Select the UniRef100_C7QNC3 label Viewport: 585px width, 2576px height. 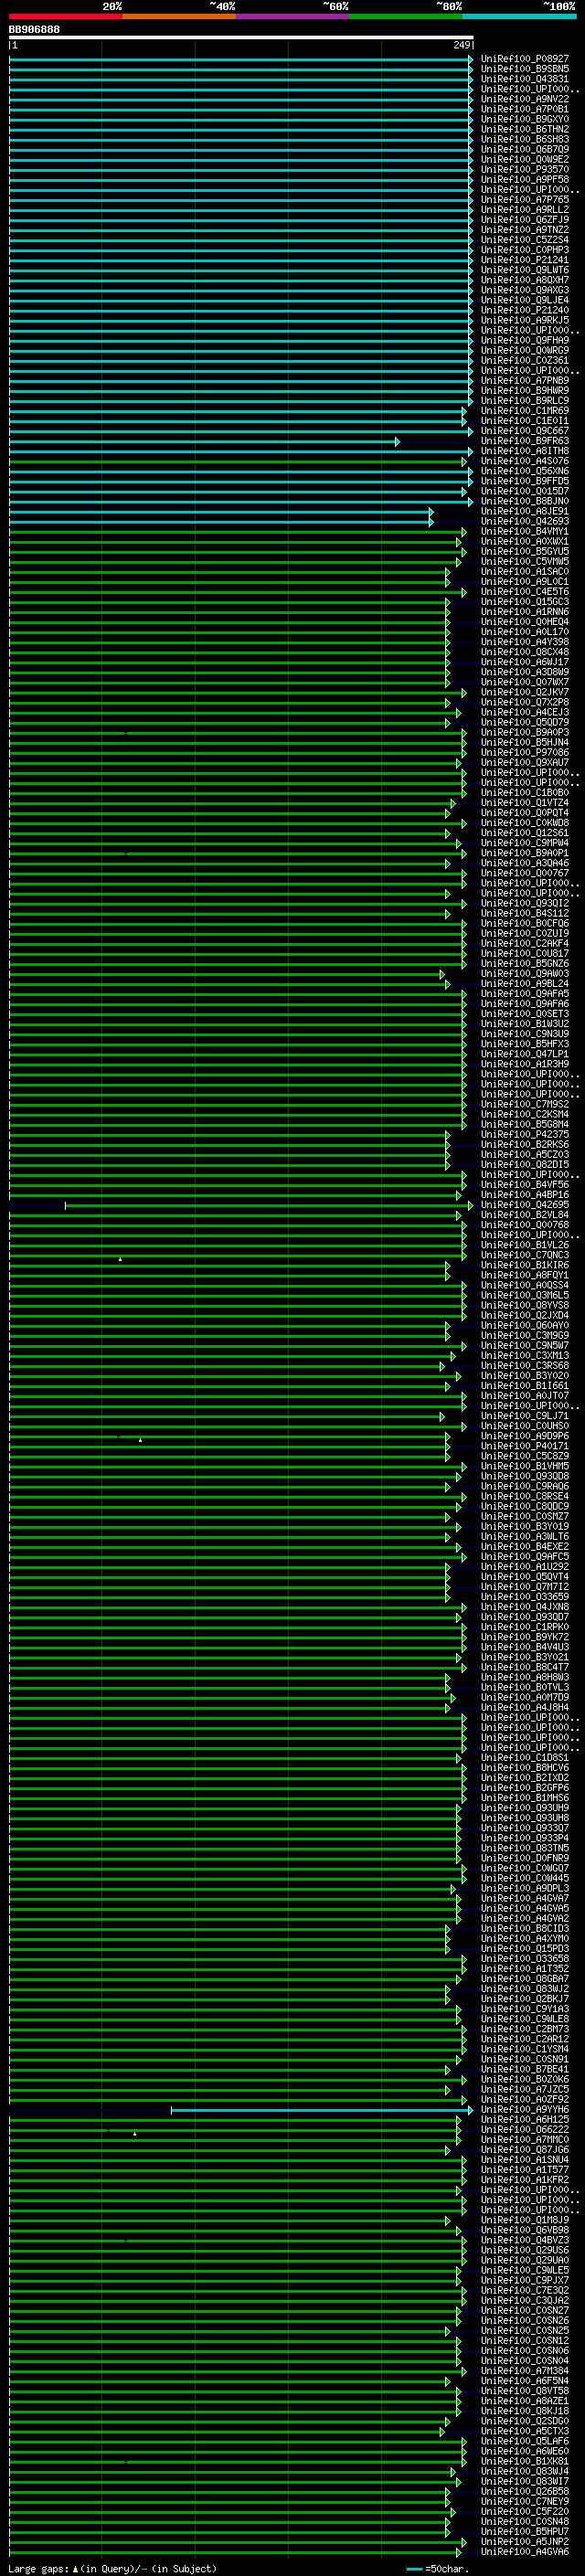pos(525,1255)
